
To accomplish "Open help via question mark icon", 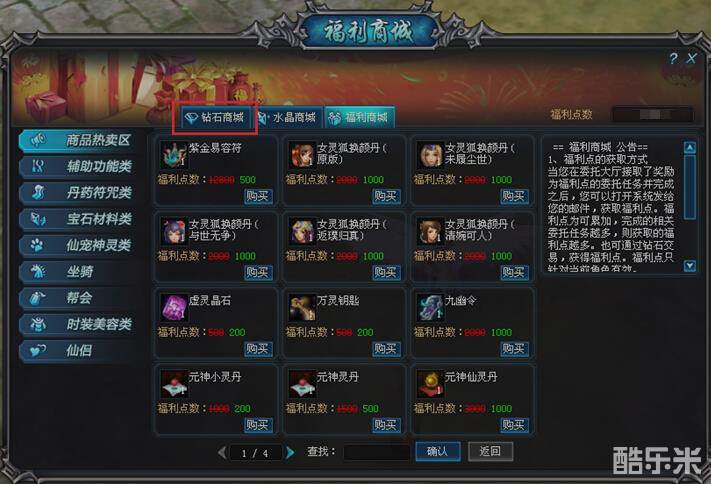I will 673,58.
